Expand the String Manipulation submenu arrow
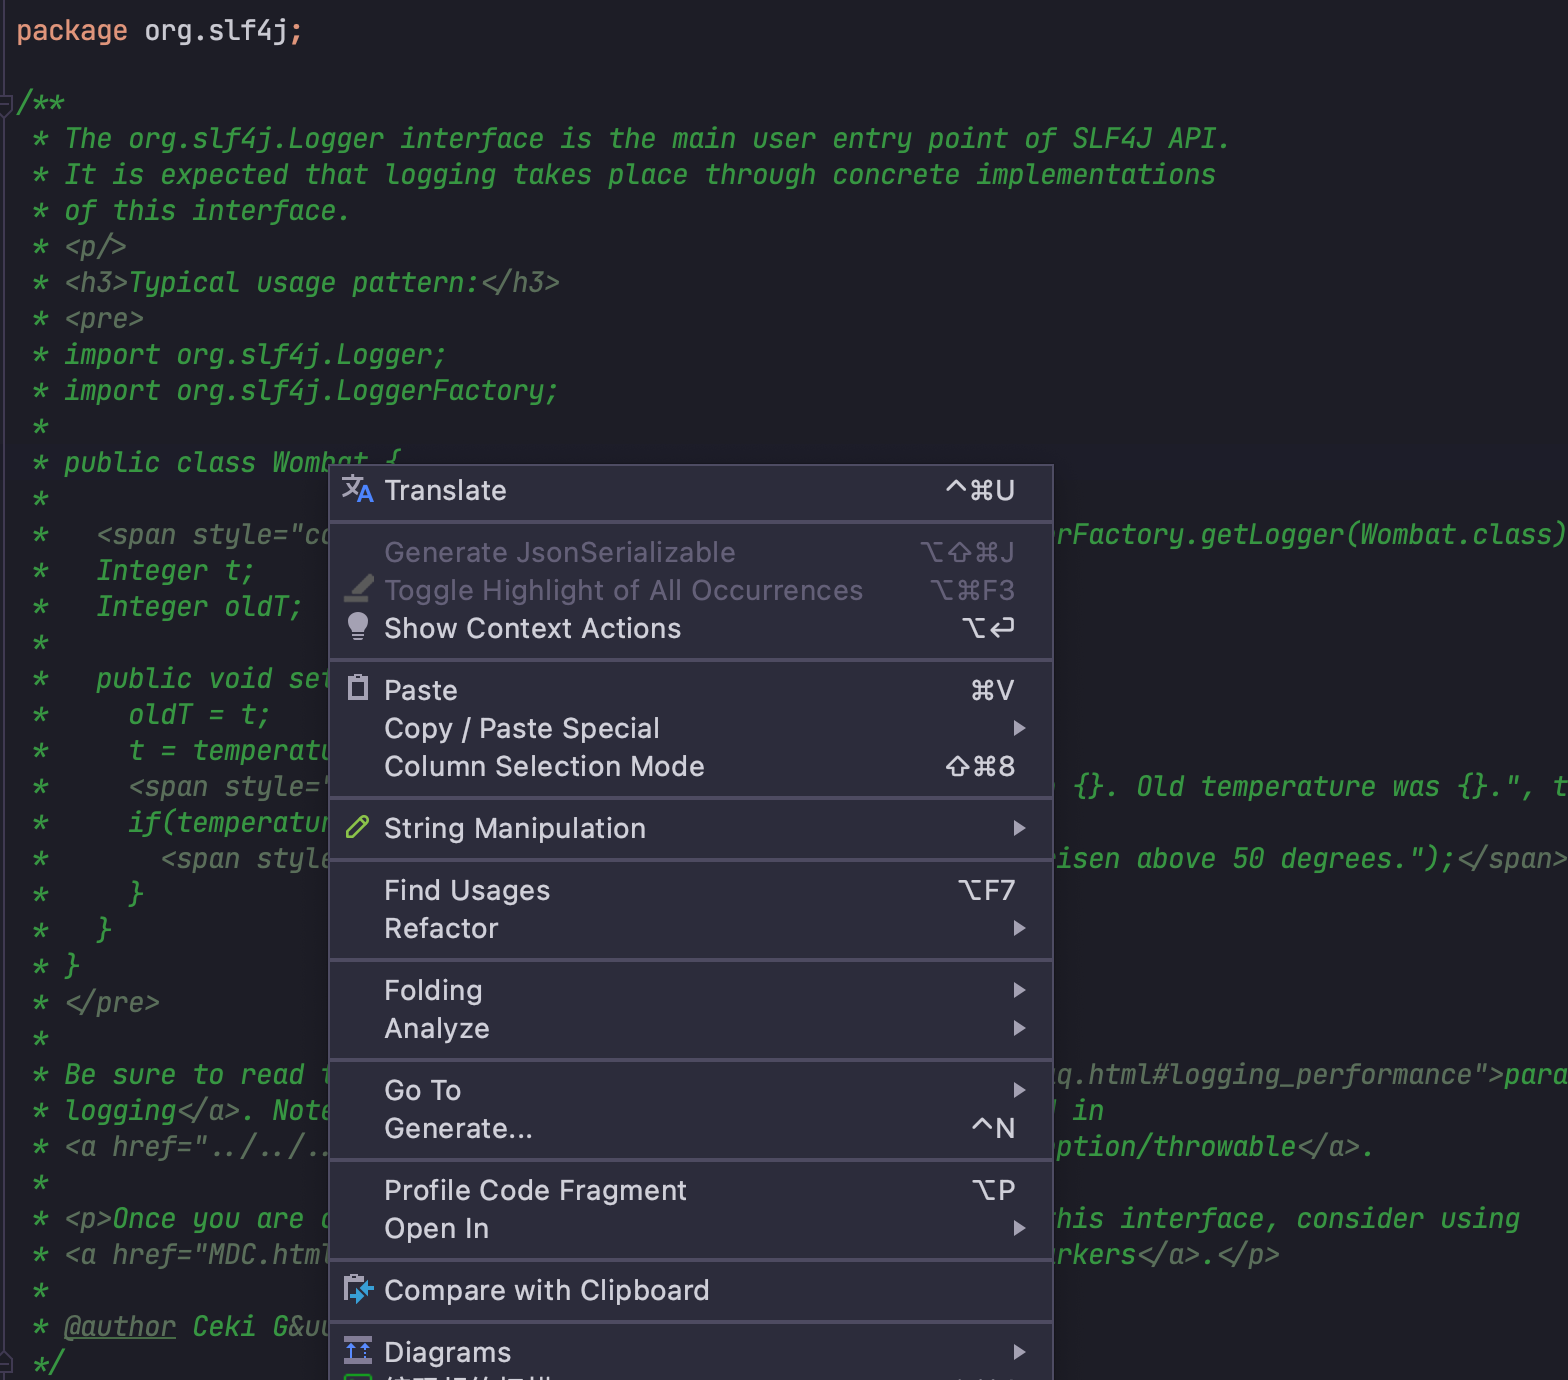 (1019, 828)
